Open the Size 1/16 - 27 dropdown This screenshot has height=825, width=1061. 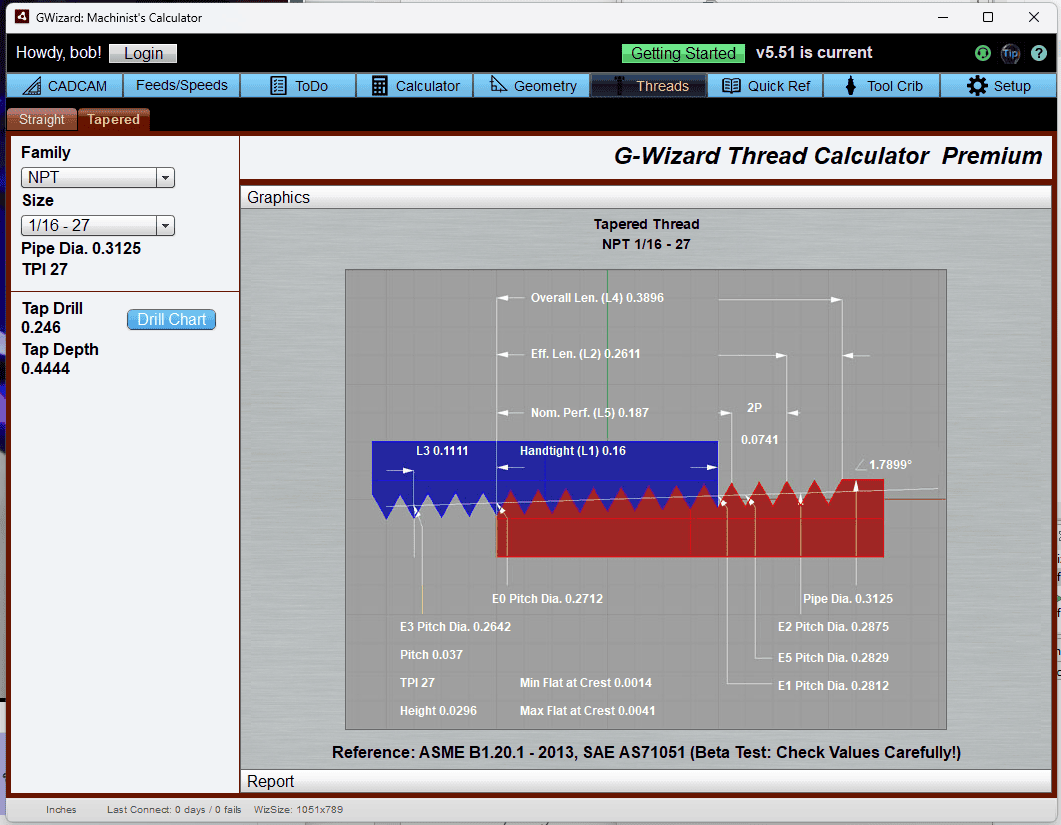(97, 225)
